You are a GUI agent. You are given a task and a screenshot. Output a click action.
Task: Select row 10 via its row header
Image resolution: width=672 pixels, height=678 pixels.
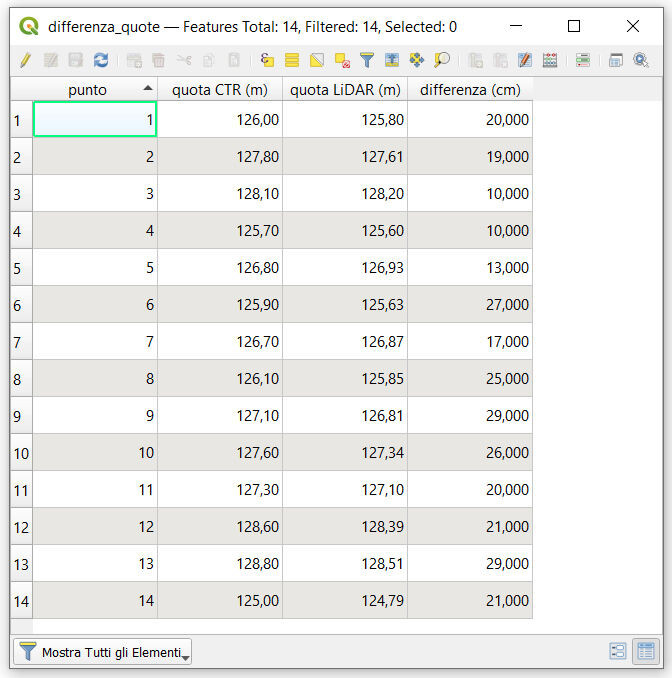(x=21, y=453)
